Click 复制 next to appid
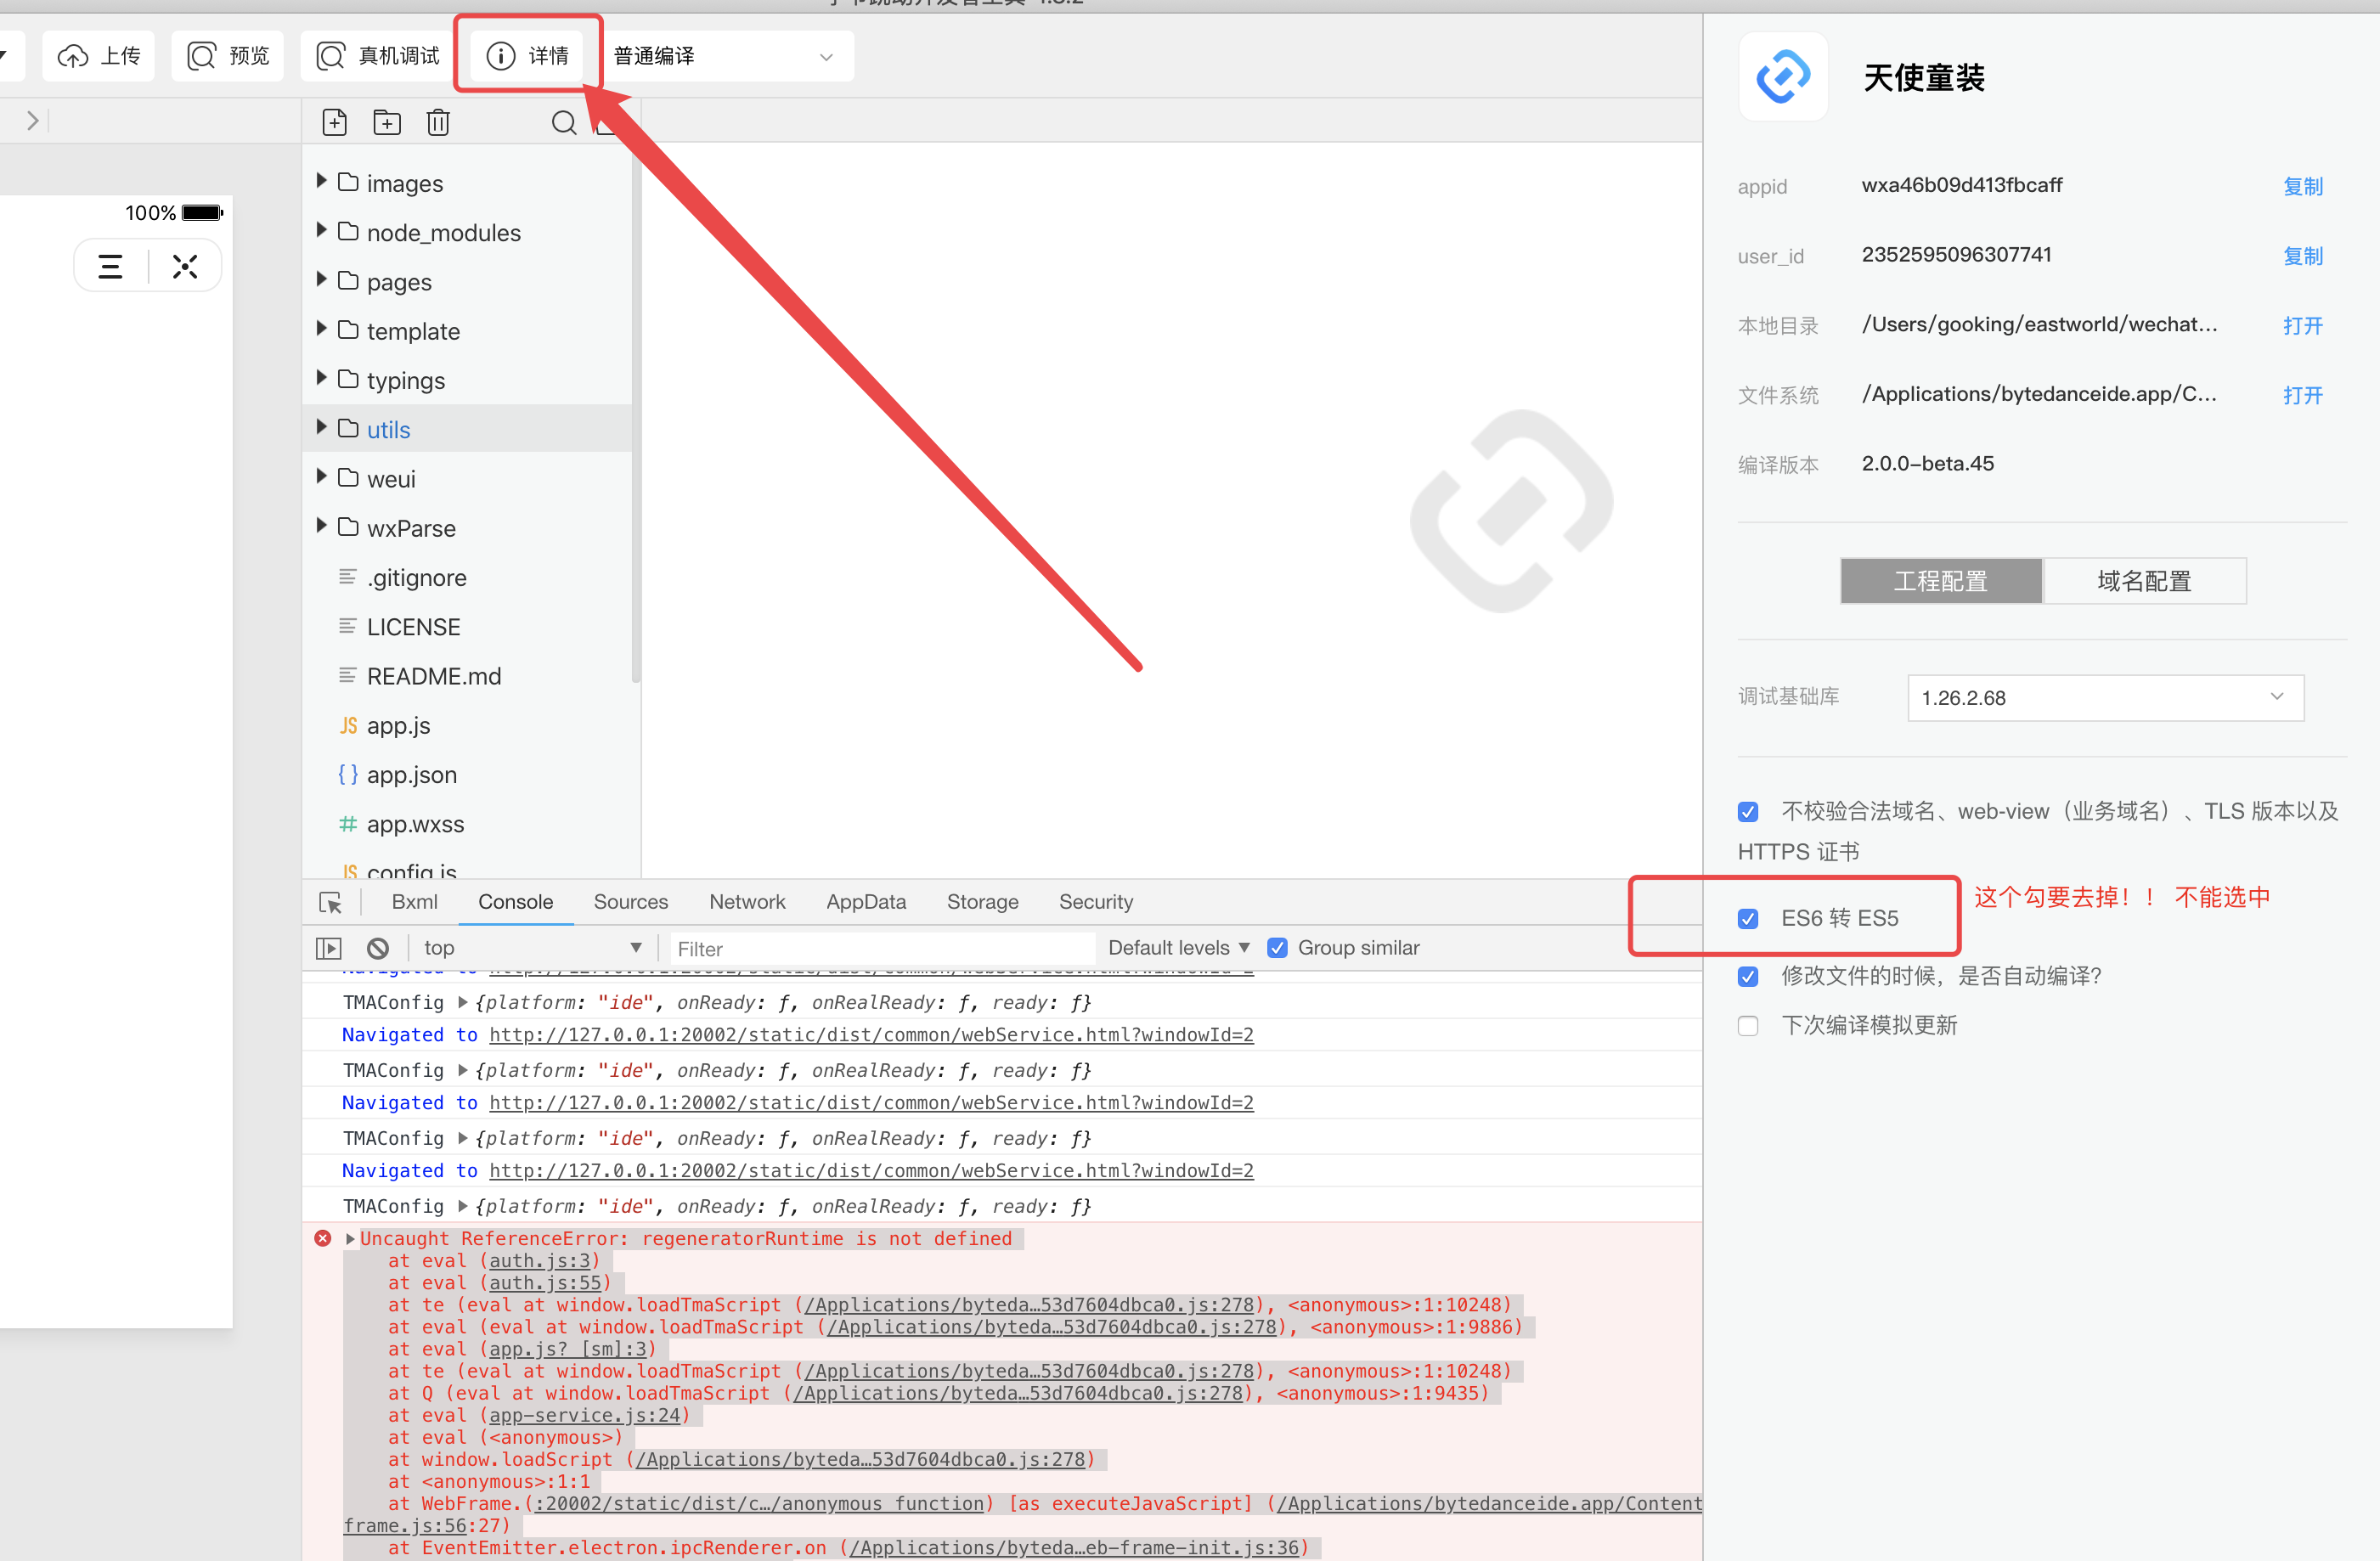This screenshot has width=2380, height=1561. 2302,186
